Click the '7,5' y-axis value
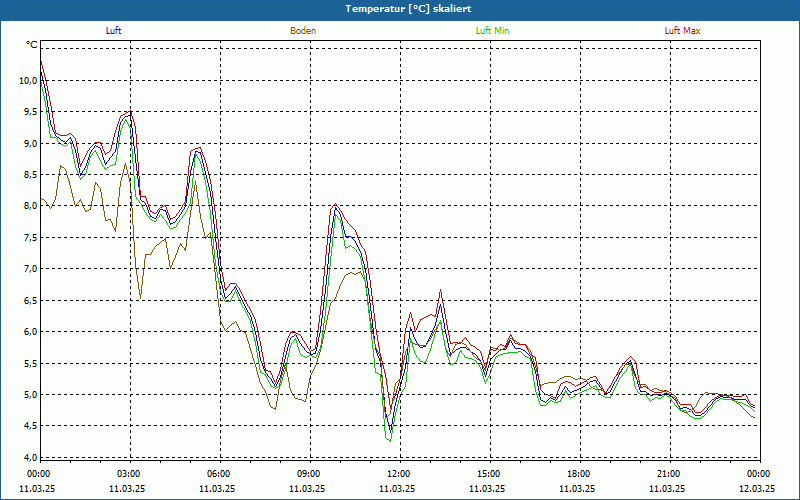Image resolution: width=800 pixels, height=500 pixels. [x=31, y=237]
